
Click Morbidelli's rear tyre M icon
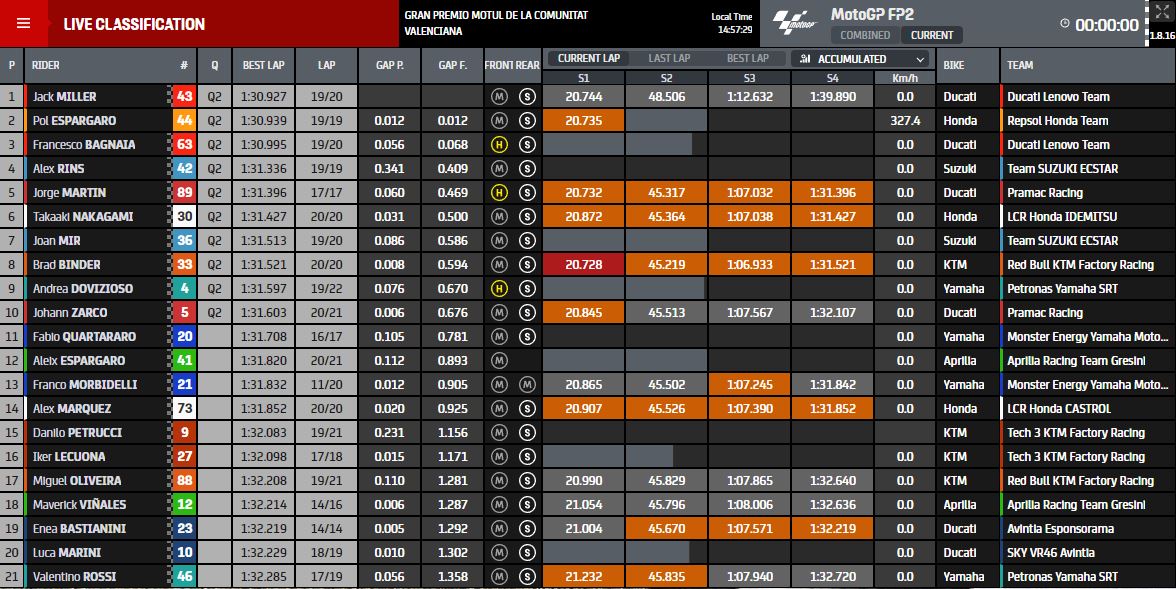[527, 385]
